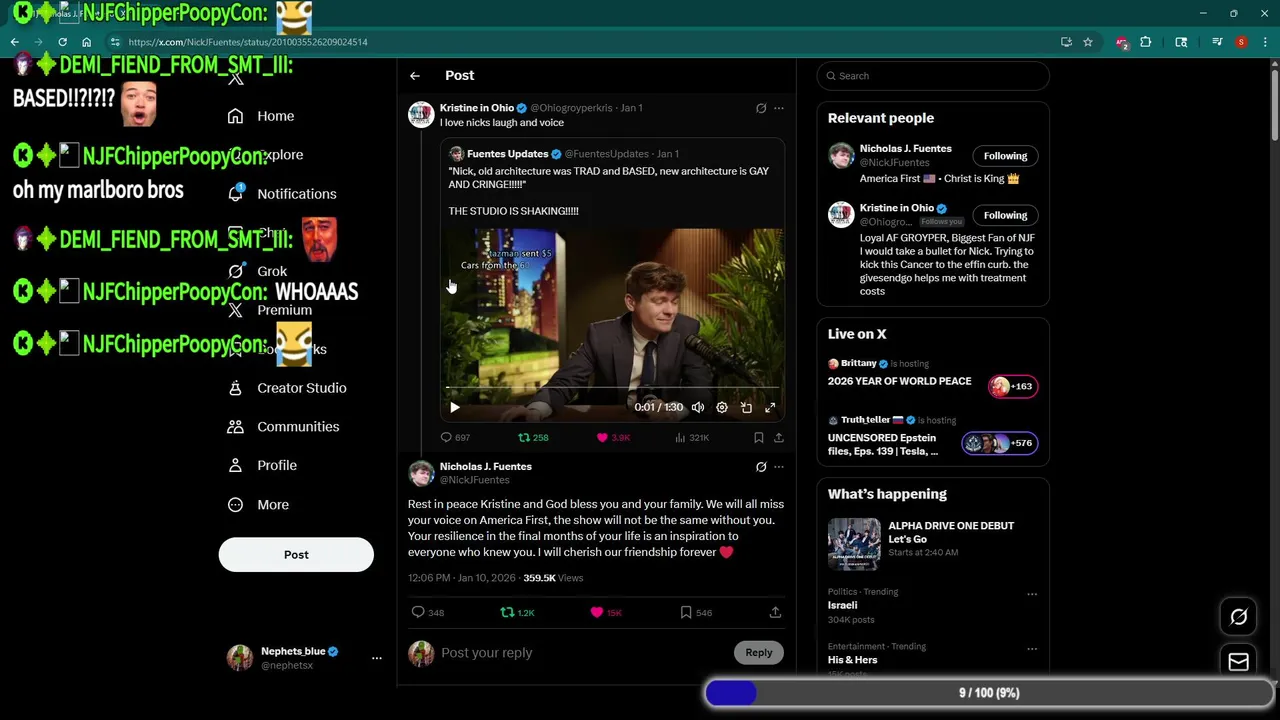The height and width of the screenshot is (720, 1280).
Task: Open options for the His & Hers trend
Action: (x=1032, y=649)
